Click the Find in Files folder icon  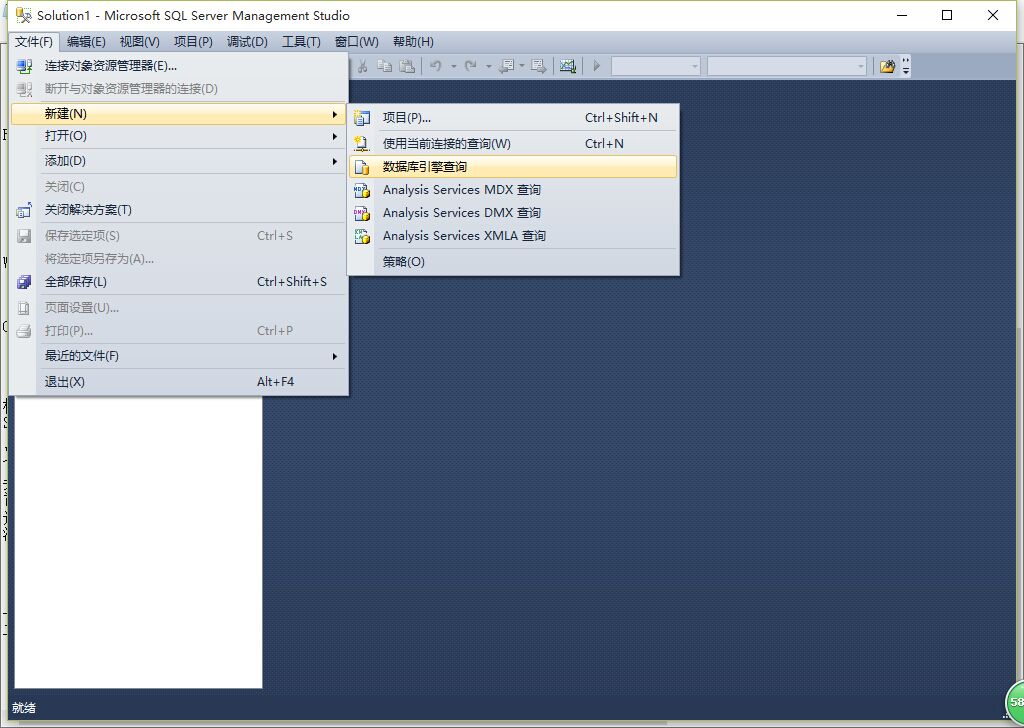(887, 66)
